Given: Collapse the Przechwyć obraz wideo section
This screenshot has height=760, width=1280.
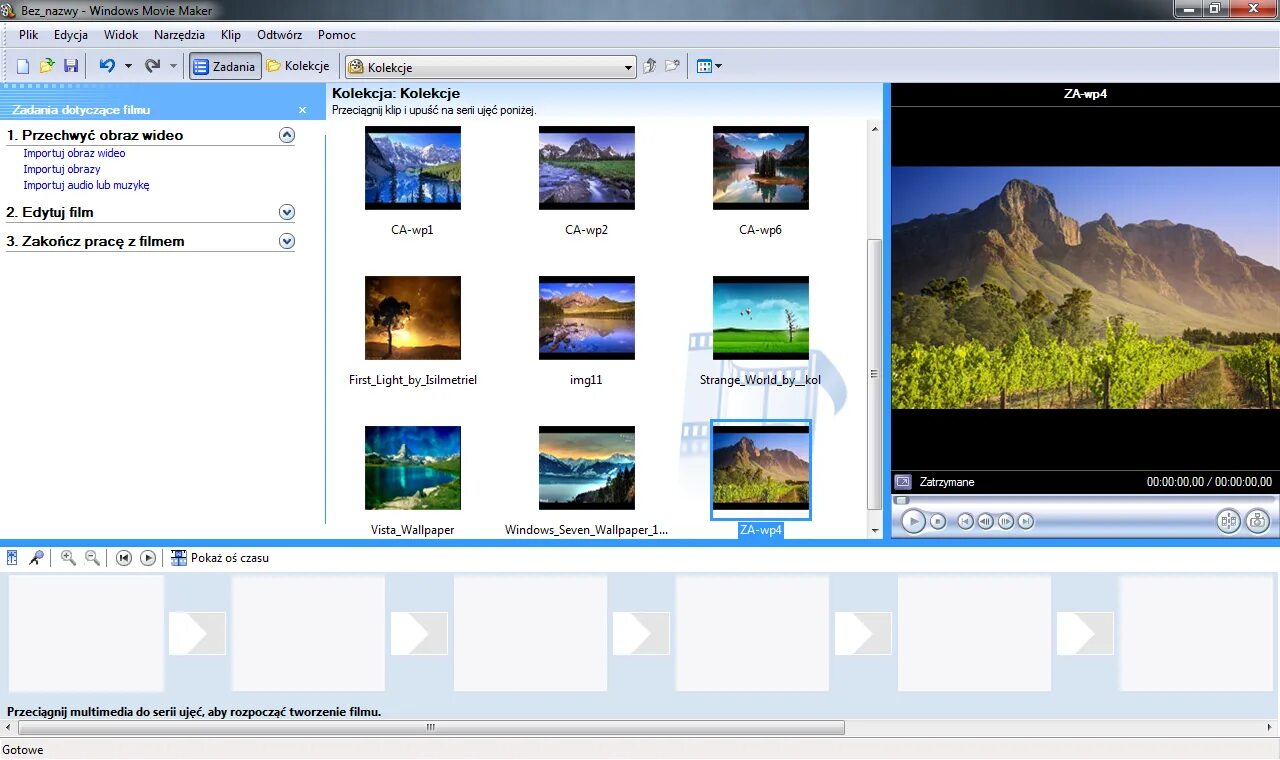Looking at the screenshot, I should coord(287,134).
